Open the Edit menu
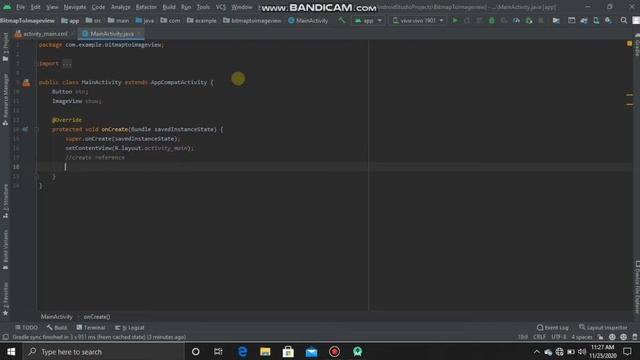 (36, 7)
